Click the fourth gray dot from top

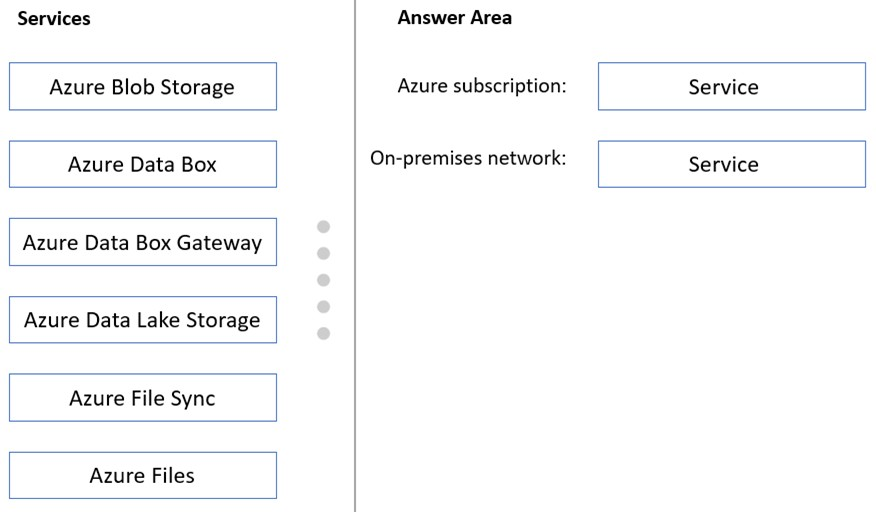(x=323, y=307)
